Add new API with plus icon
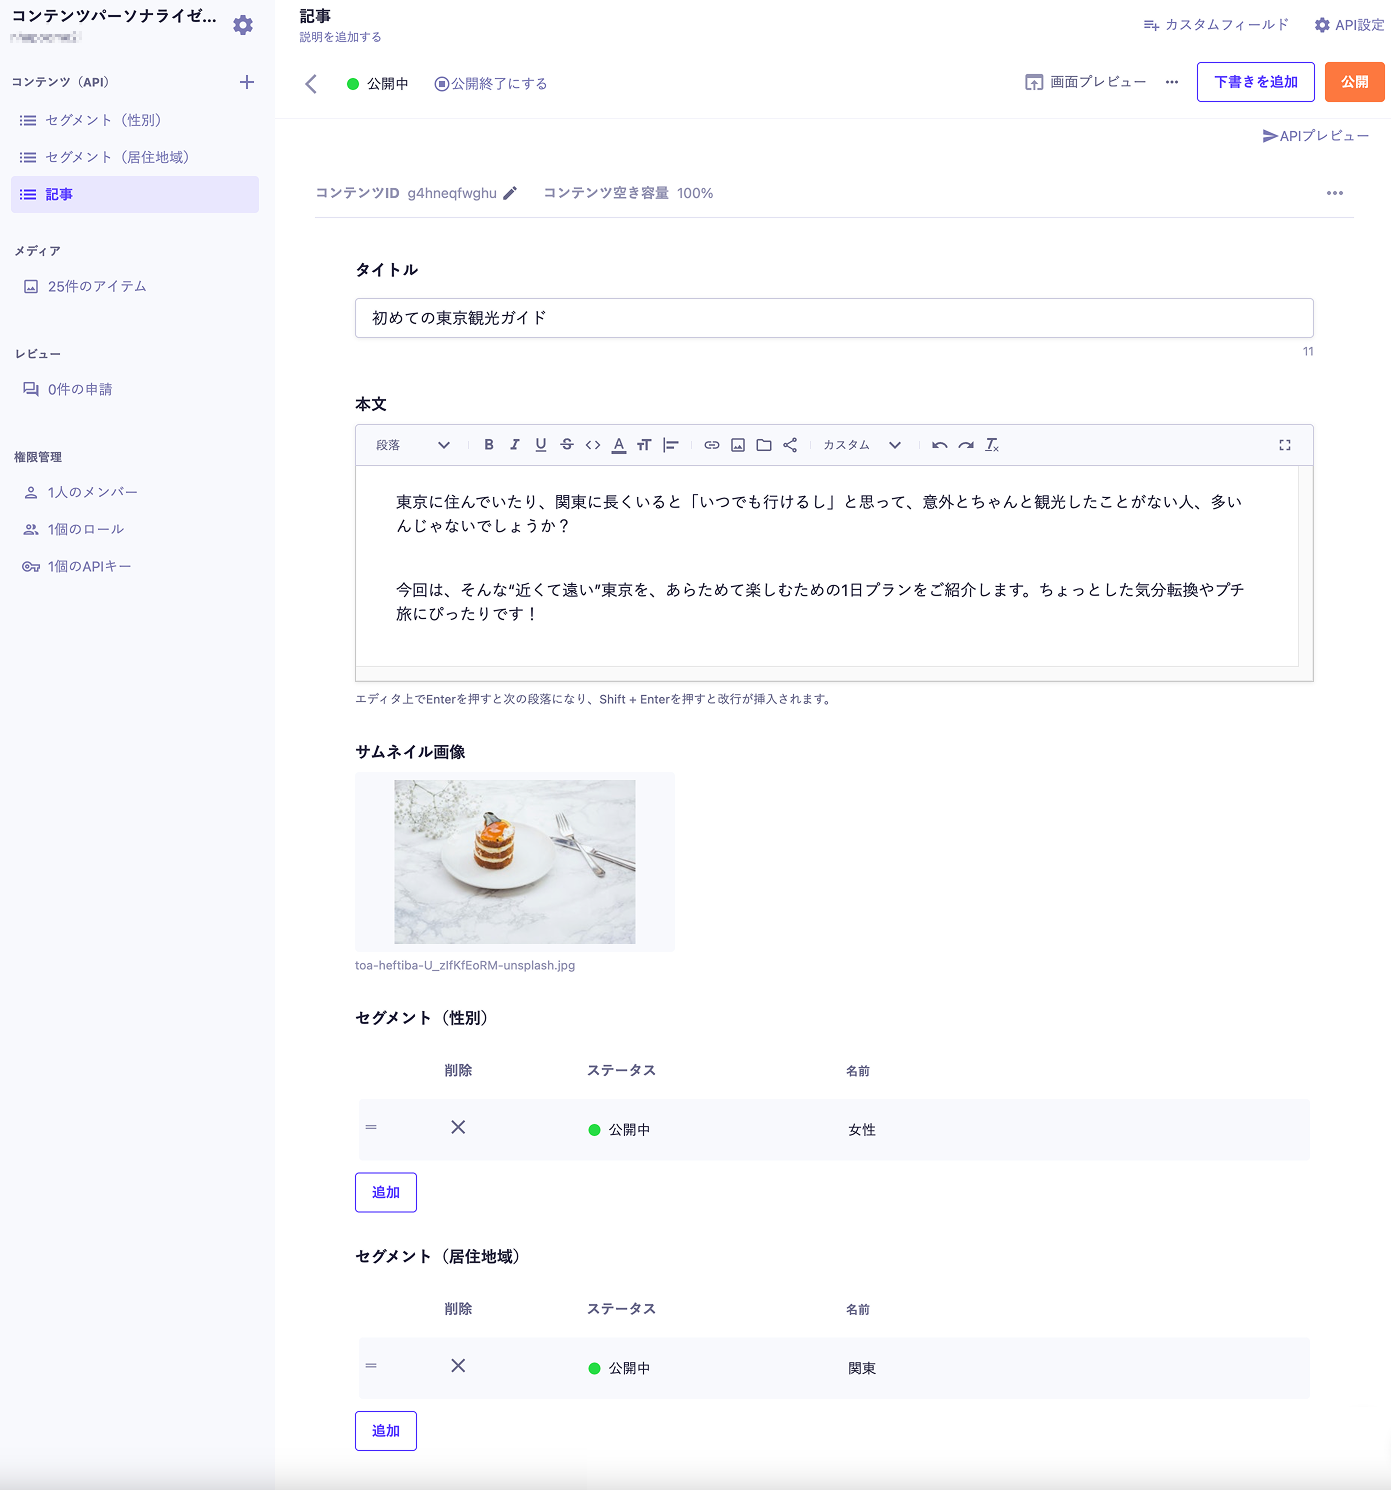 [247, 82]
